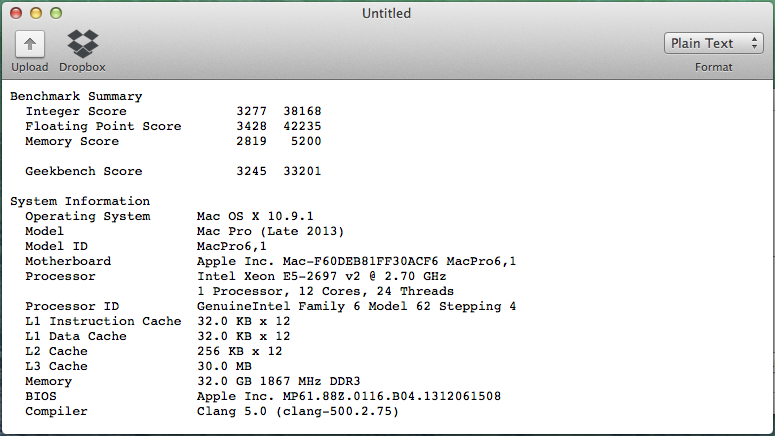775x436 pixels.
Task: Click the Untitled window title
Action: pos(387,13)
